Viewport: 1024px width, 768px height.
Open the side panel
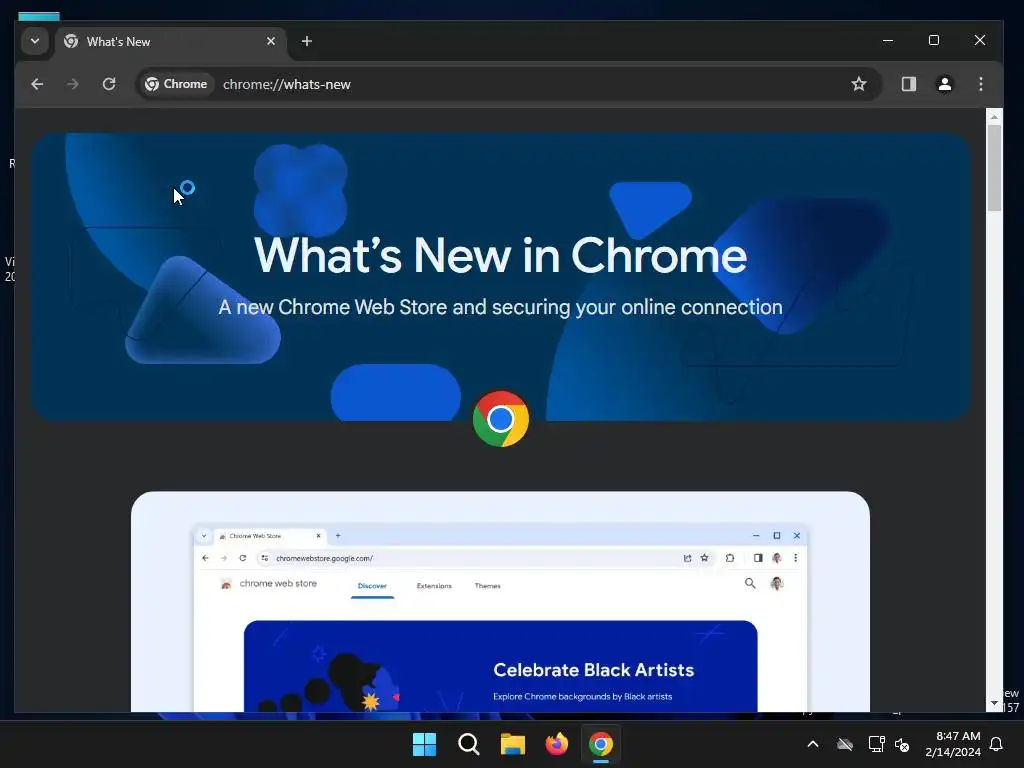[909, 84]
